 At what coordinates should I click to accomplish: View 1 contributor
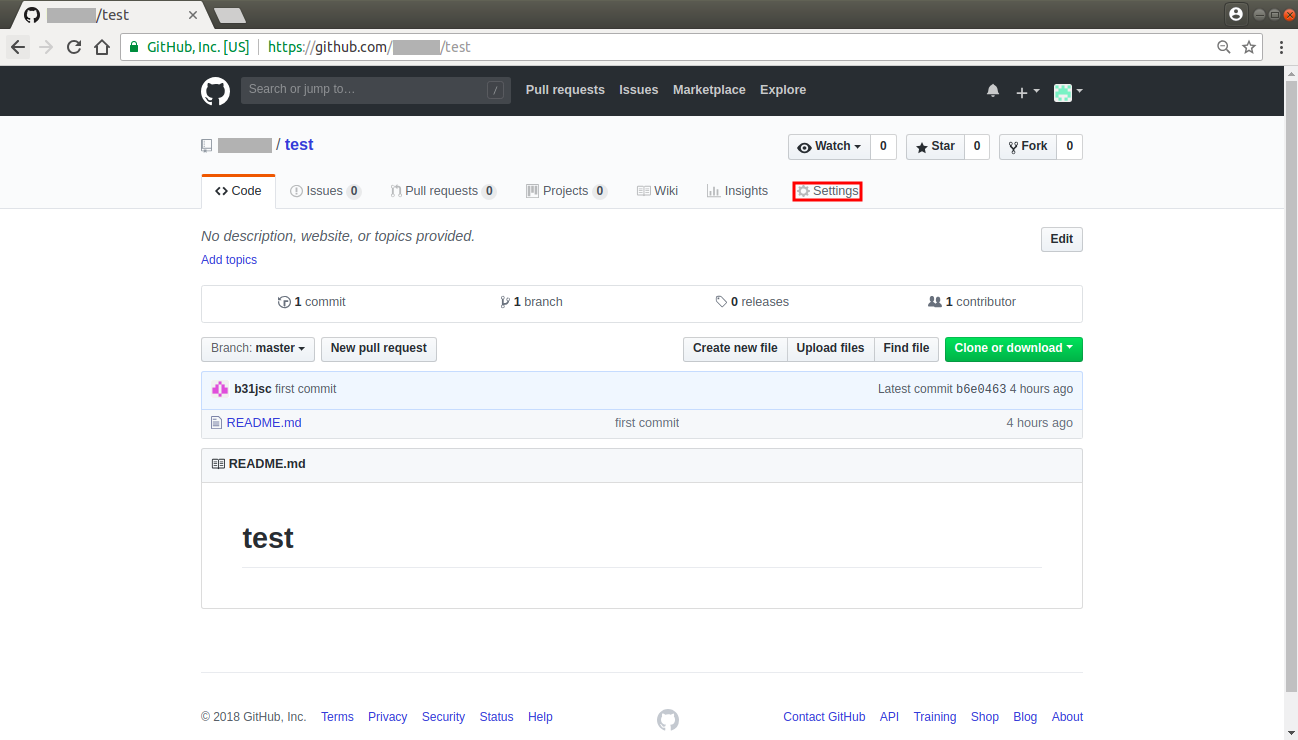pyautogui.click(x=972, y=302)
